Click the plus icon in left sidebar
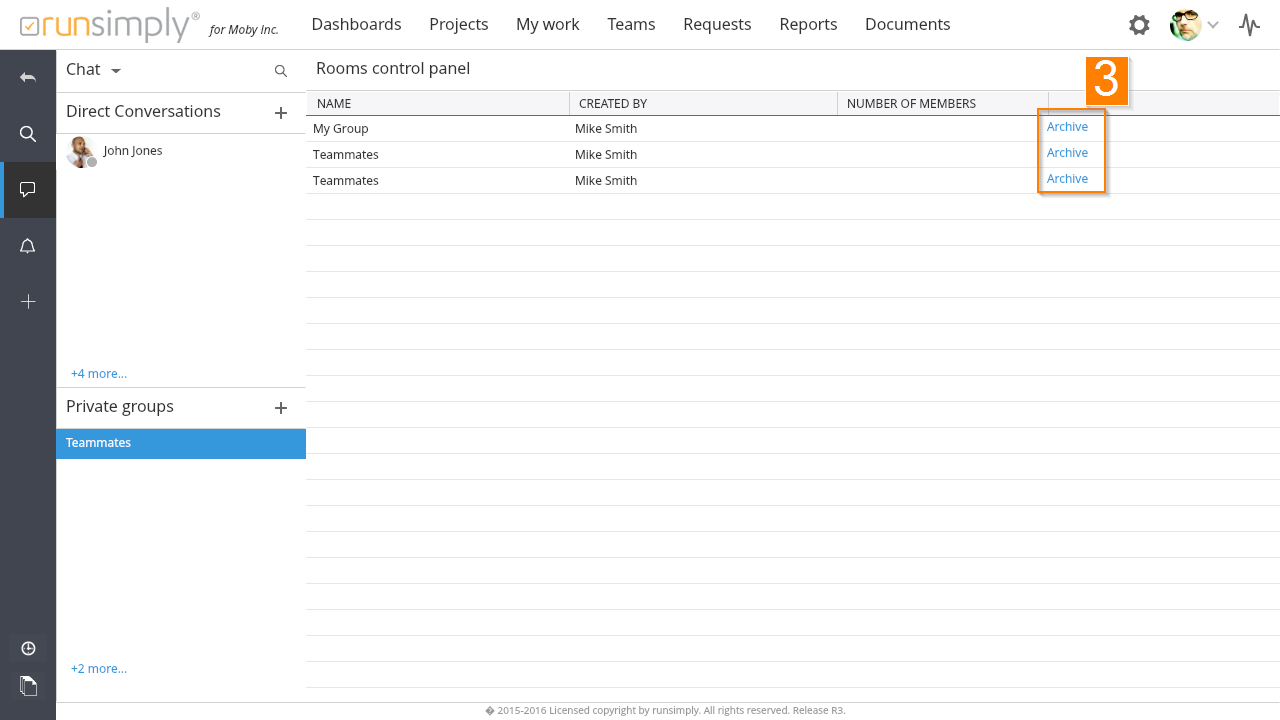Viewport: 1280px width, 720px height. point(28,302)
